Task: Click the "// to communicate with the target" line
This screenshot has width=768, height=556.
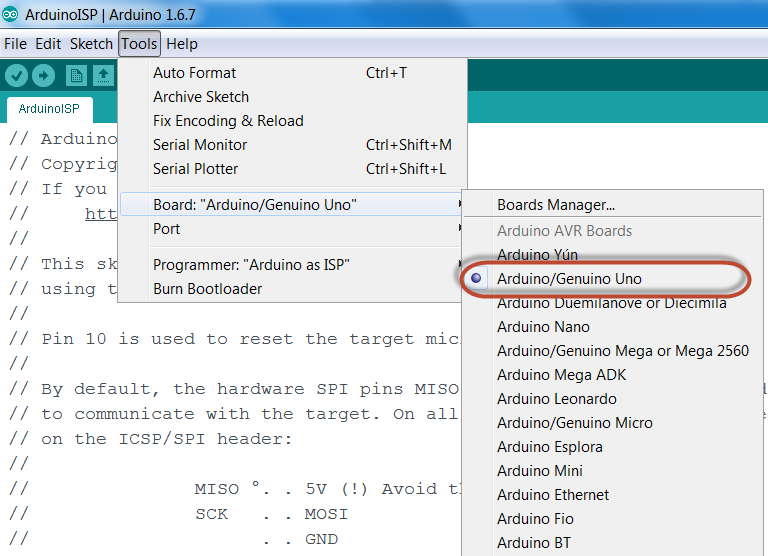Action: click(234, 414)
